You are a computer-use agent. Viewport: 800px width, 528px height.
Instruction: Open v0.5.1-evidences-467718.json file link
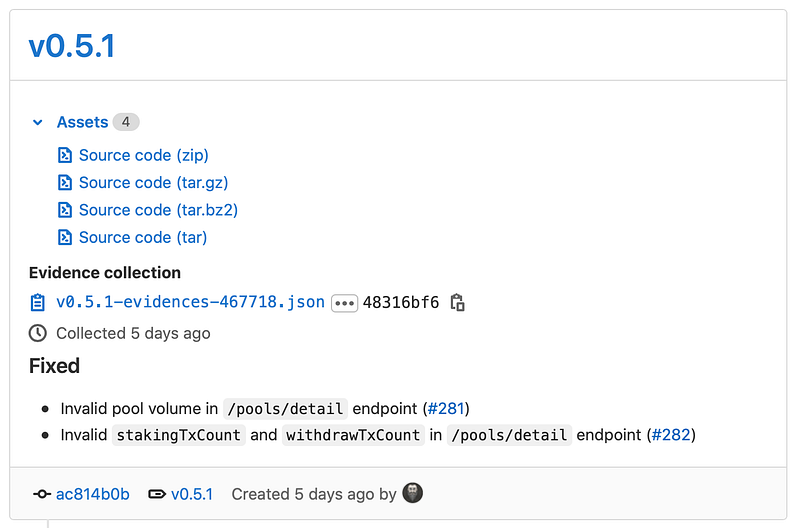coord(190,302)
